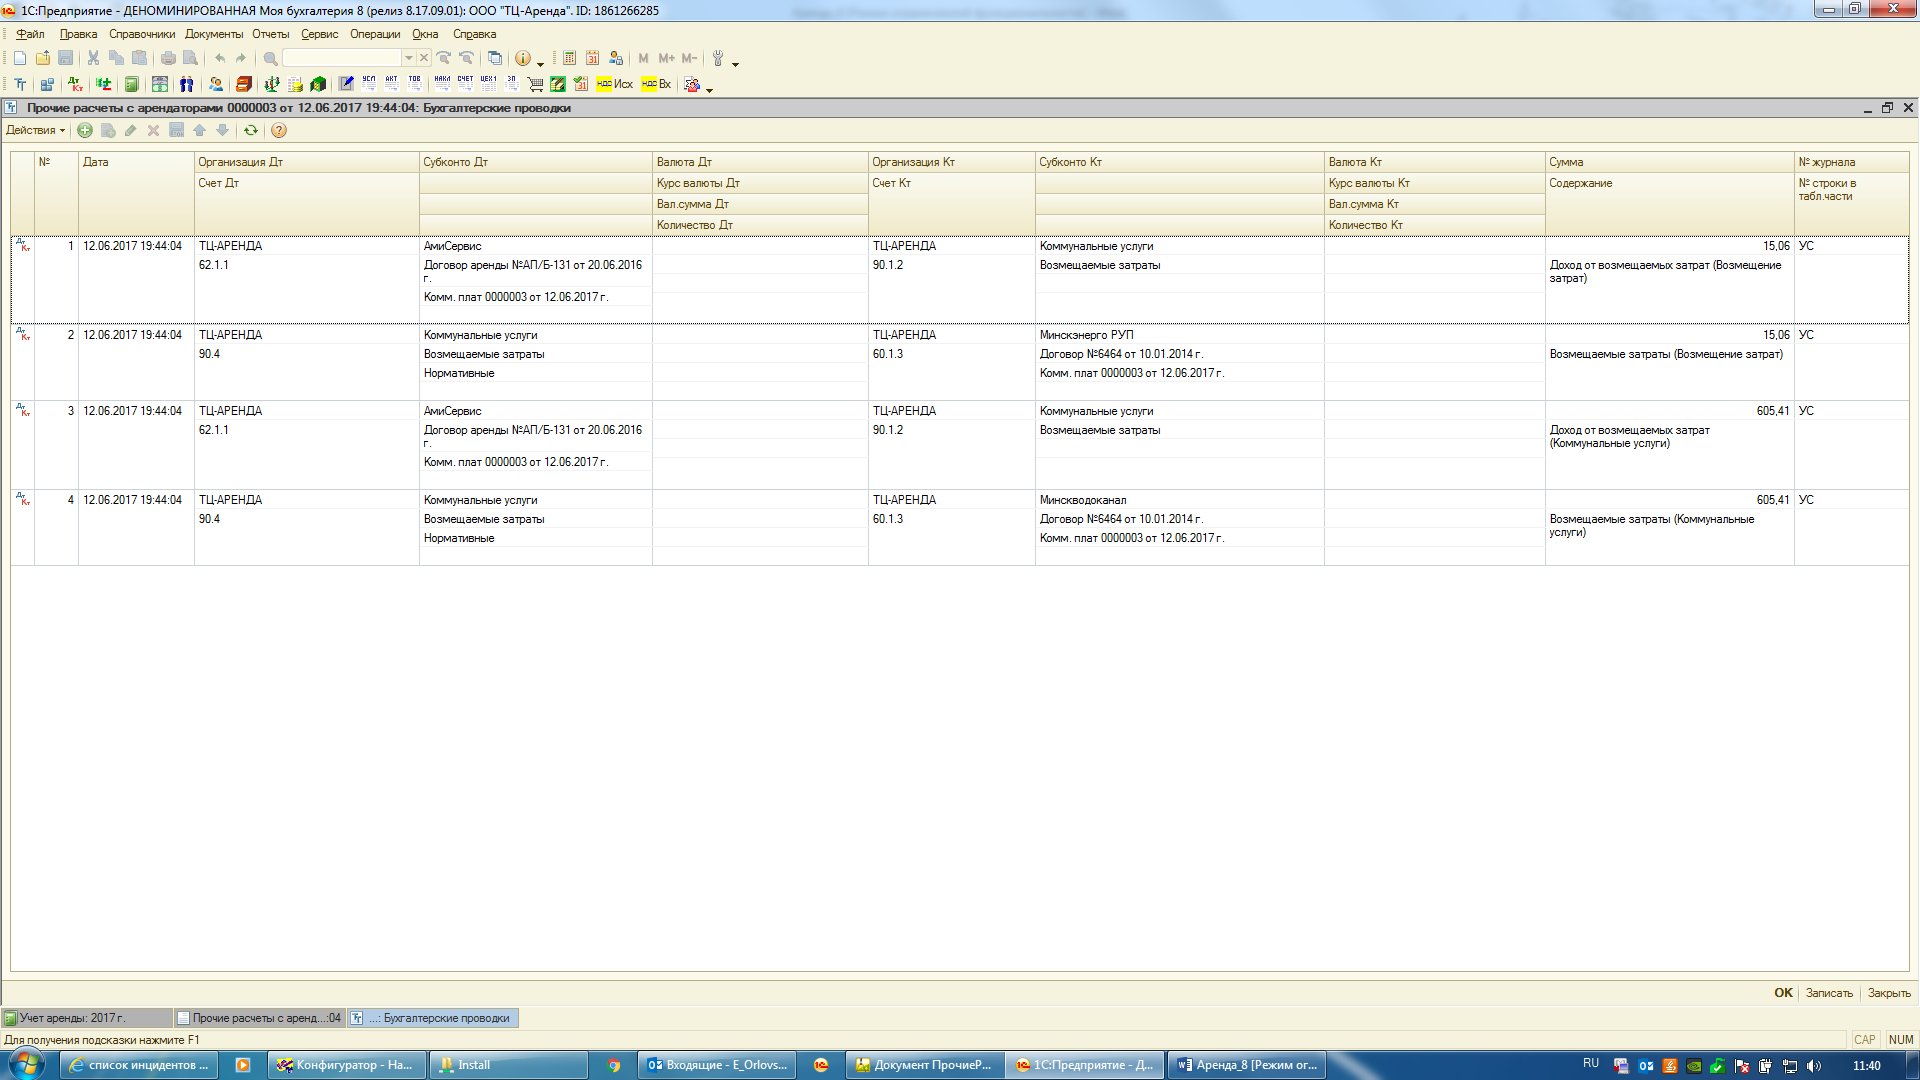Click the НДС Вх toolbar button

(656, 85)
